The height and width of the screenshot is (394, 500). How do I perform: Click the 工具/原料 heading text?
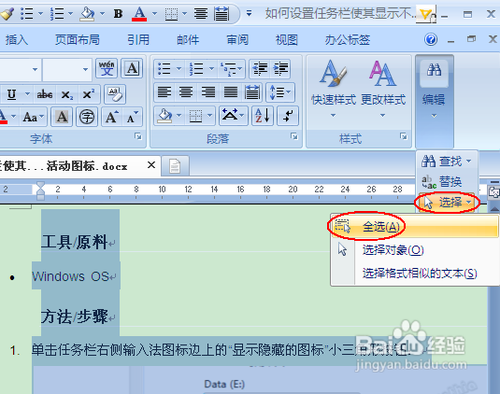(x=74, y=242)
